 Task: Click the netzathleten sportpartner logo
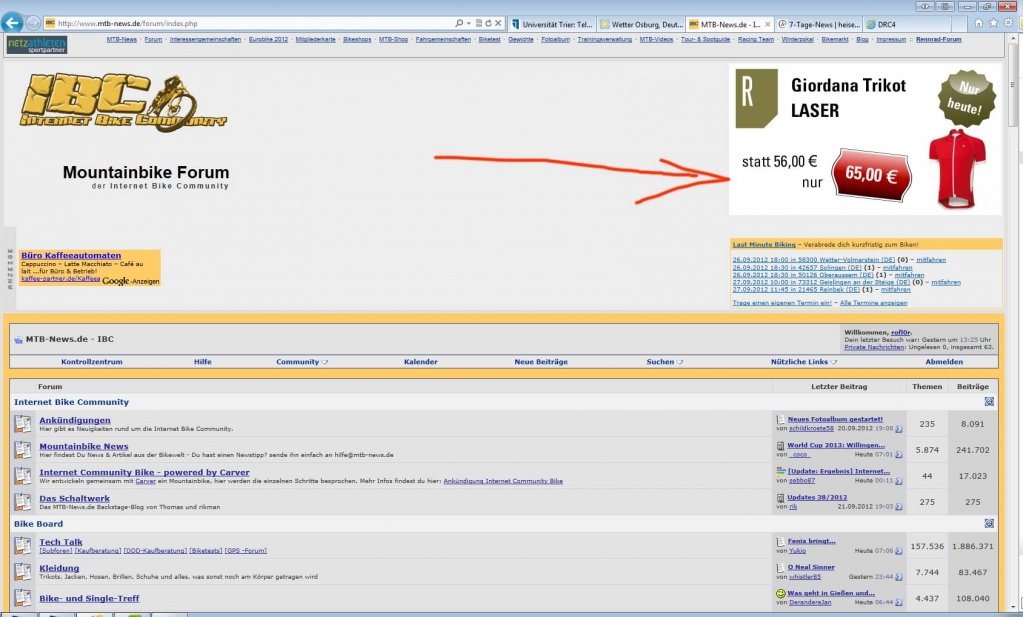coord(37,44)
